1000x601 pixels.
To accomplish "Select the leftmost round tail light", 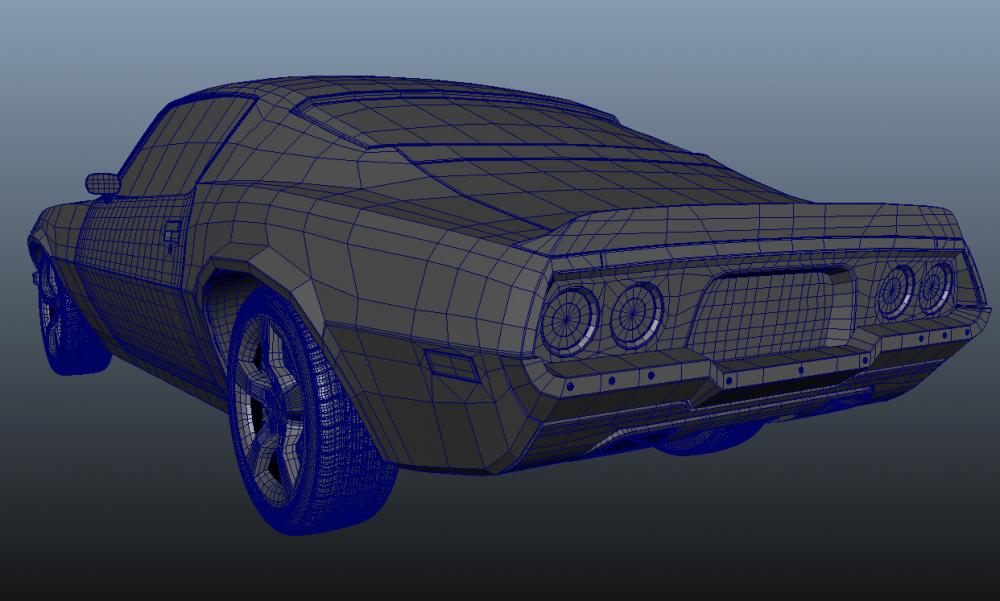I will click(569, 320).
